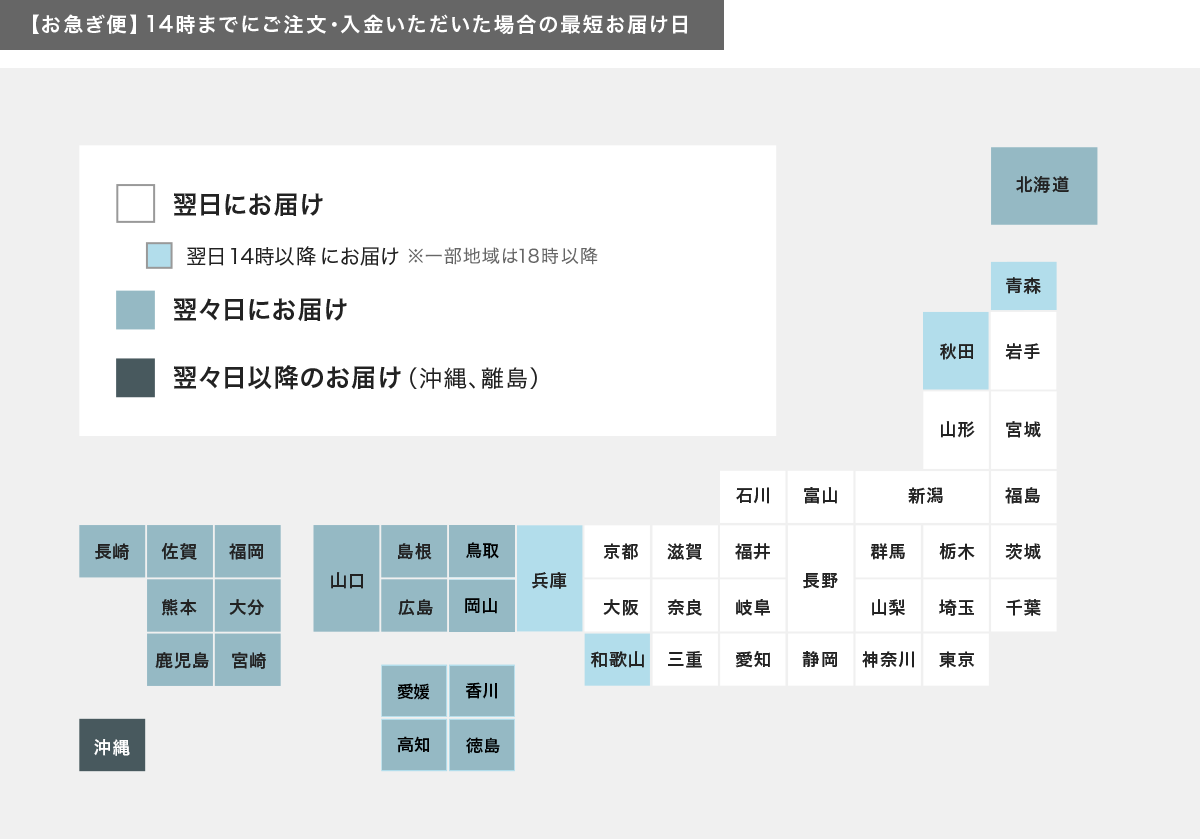1200x839 pixels.
Task: Select the 大阪 prefecture tile
Action: pos(617,606)
